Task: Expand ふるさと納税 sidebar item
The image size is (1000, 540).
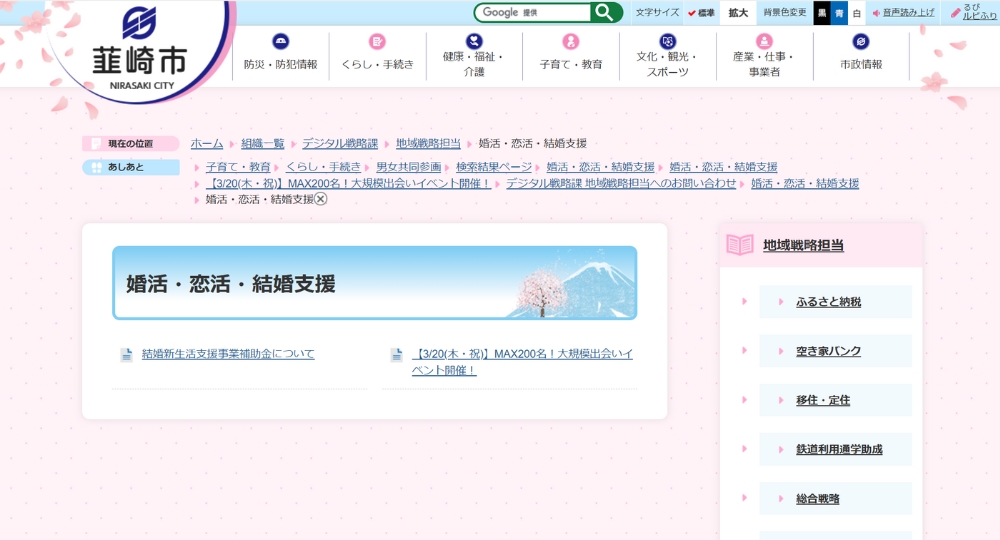Action: click(x=828, y=302)
